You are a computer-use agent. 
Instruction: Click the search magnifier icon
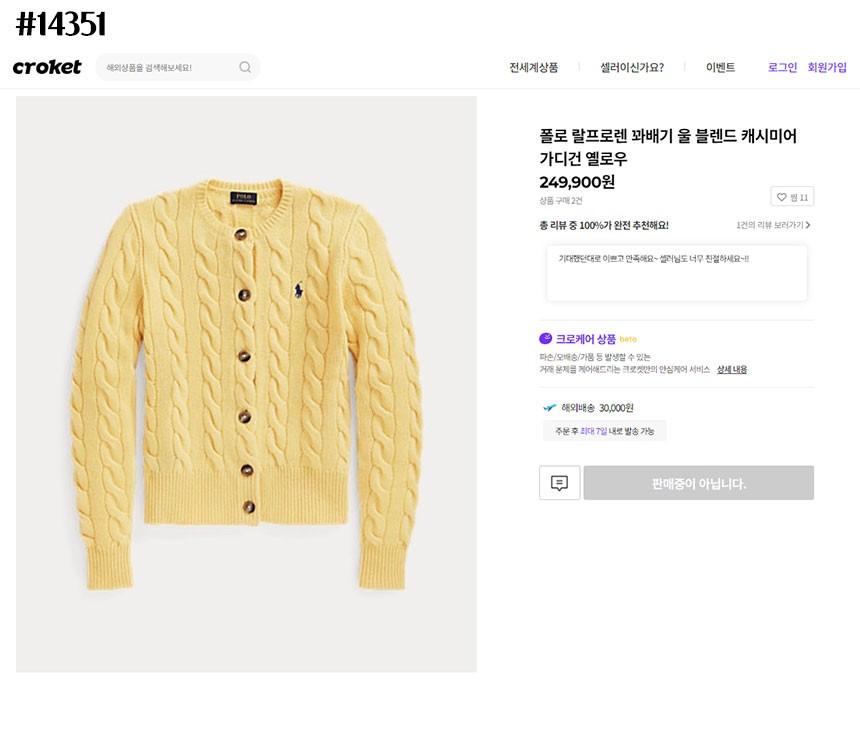[245, 68]
